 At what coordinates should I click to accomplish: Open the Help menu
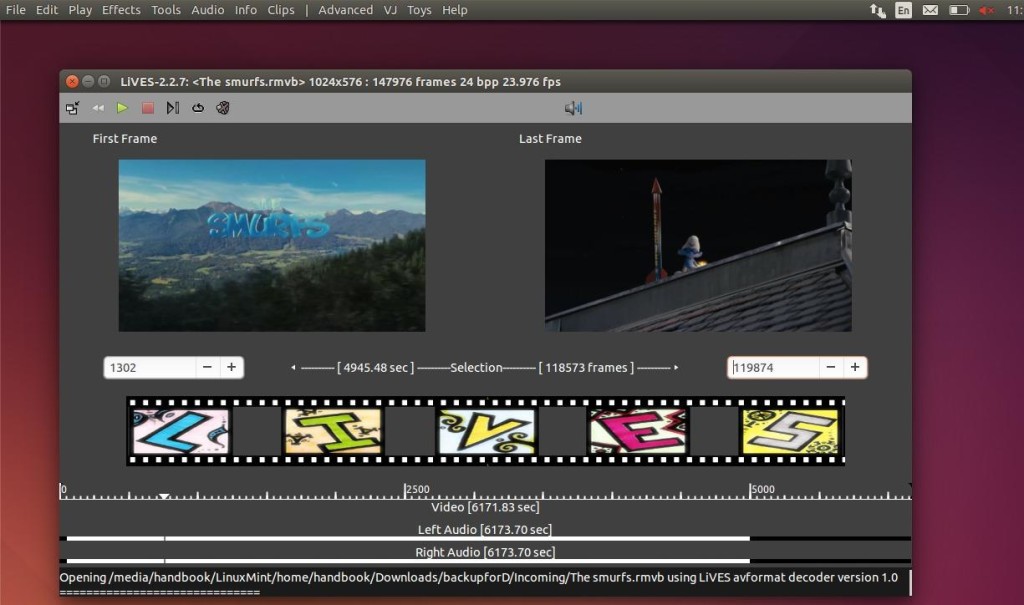point(455,10)
